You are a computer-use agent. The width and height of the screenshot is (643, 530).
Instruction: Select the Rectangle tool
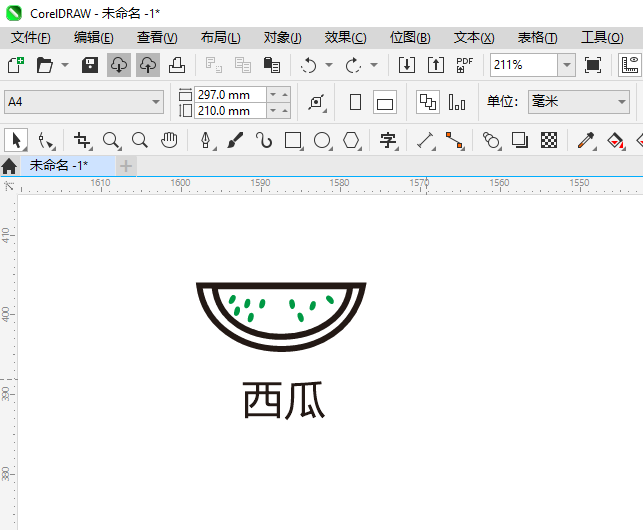[x=293, y=141]
